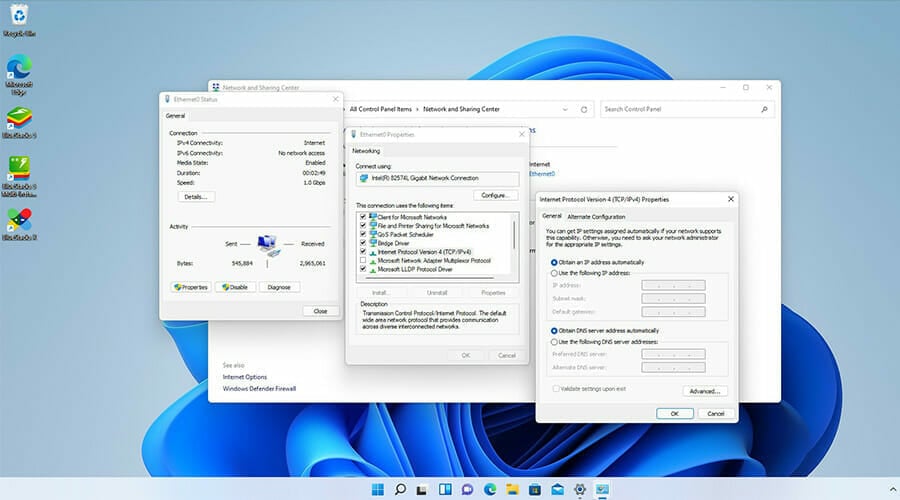This screenshot has height=500, width=900.
Task: Disable the Ethernet0 connection
Action: pos(235,287)
